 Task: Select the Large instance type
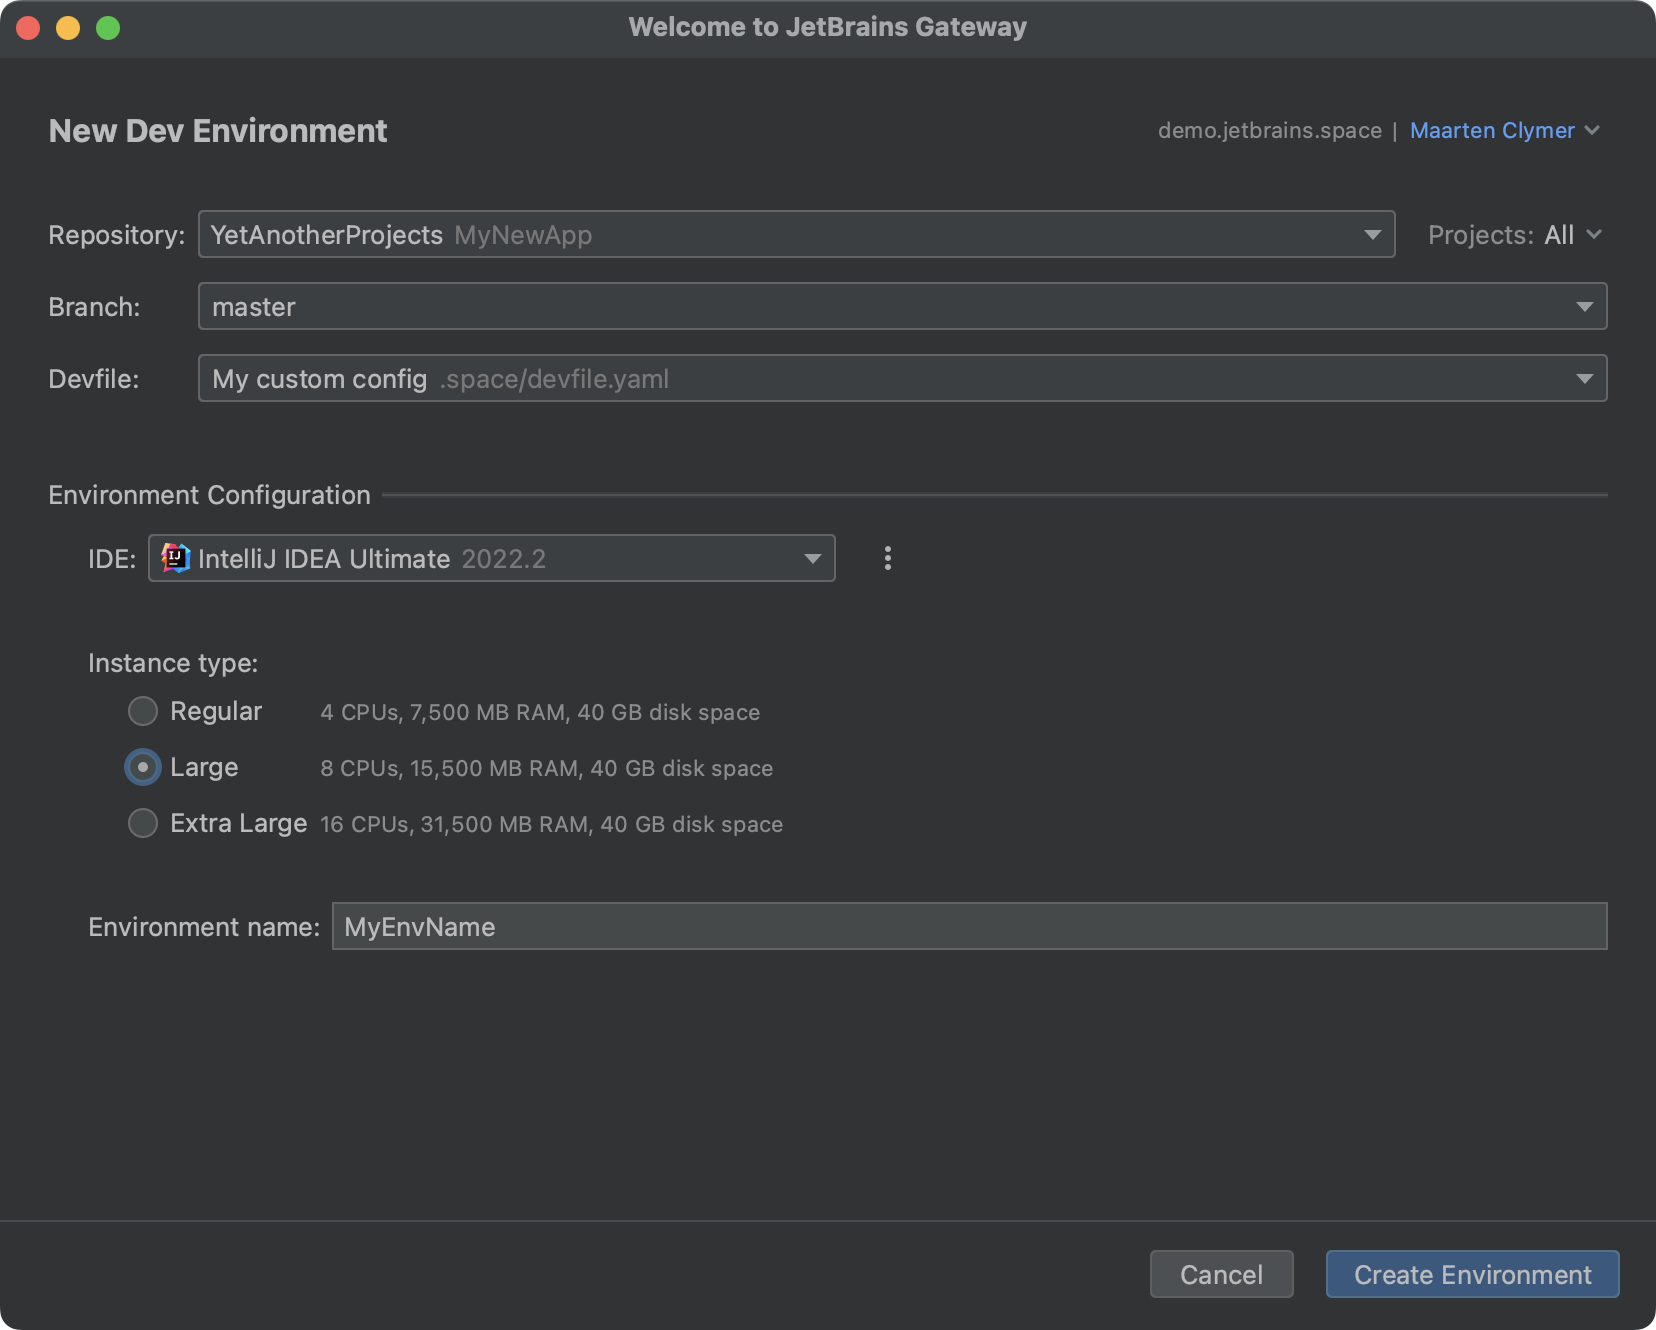(x=142, y=767)
